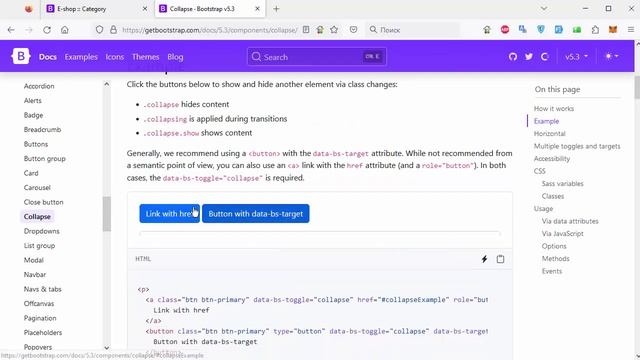The height and width of the screenshot is (360, 640).
Task: Jump to Methods section
Action: point(555,258)
